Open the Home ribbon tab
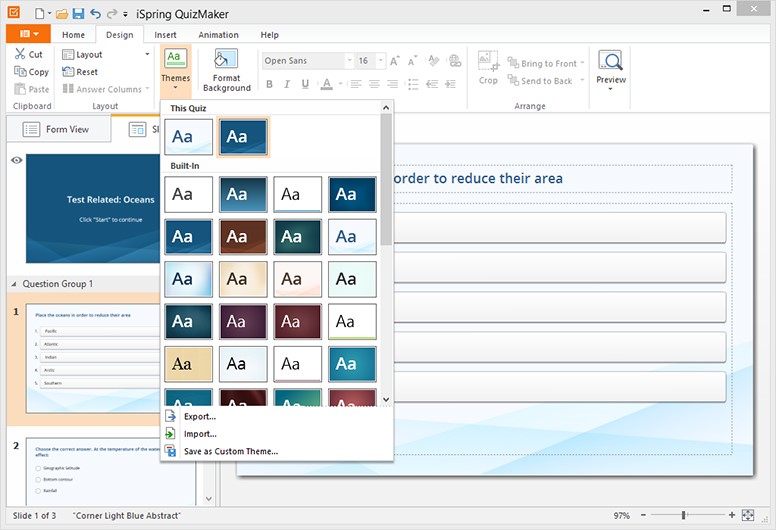 pos(73,35)
